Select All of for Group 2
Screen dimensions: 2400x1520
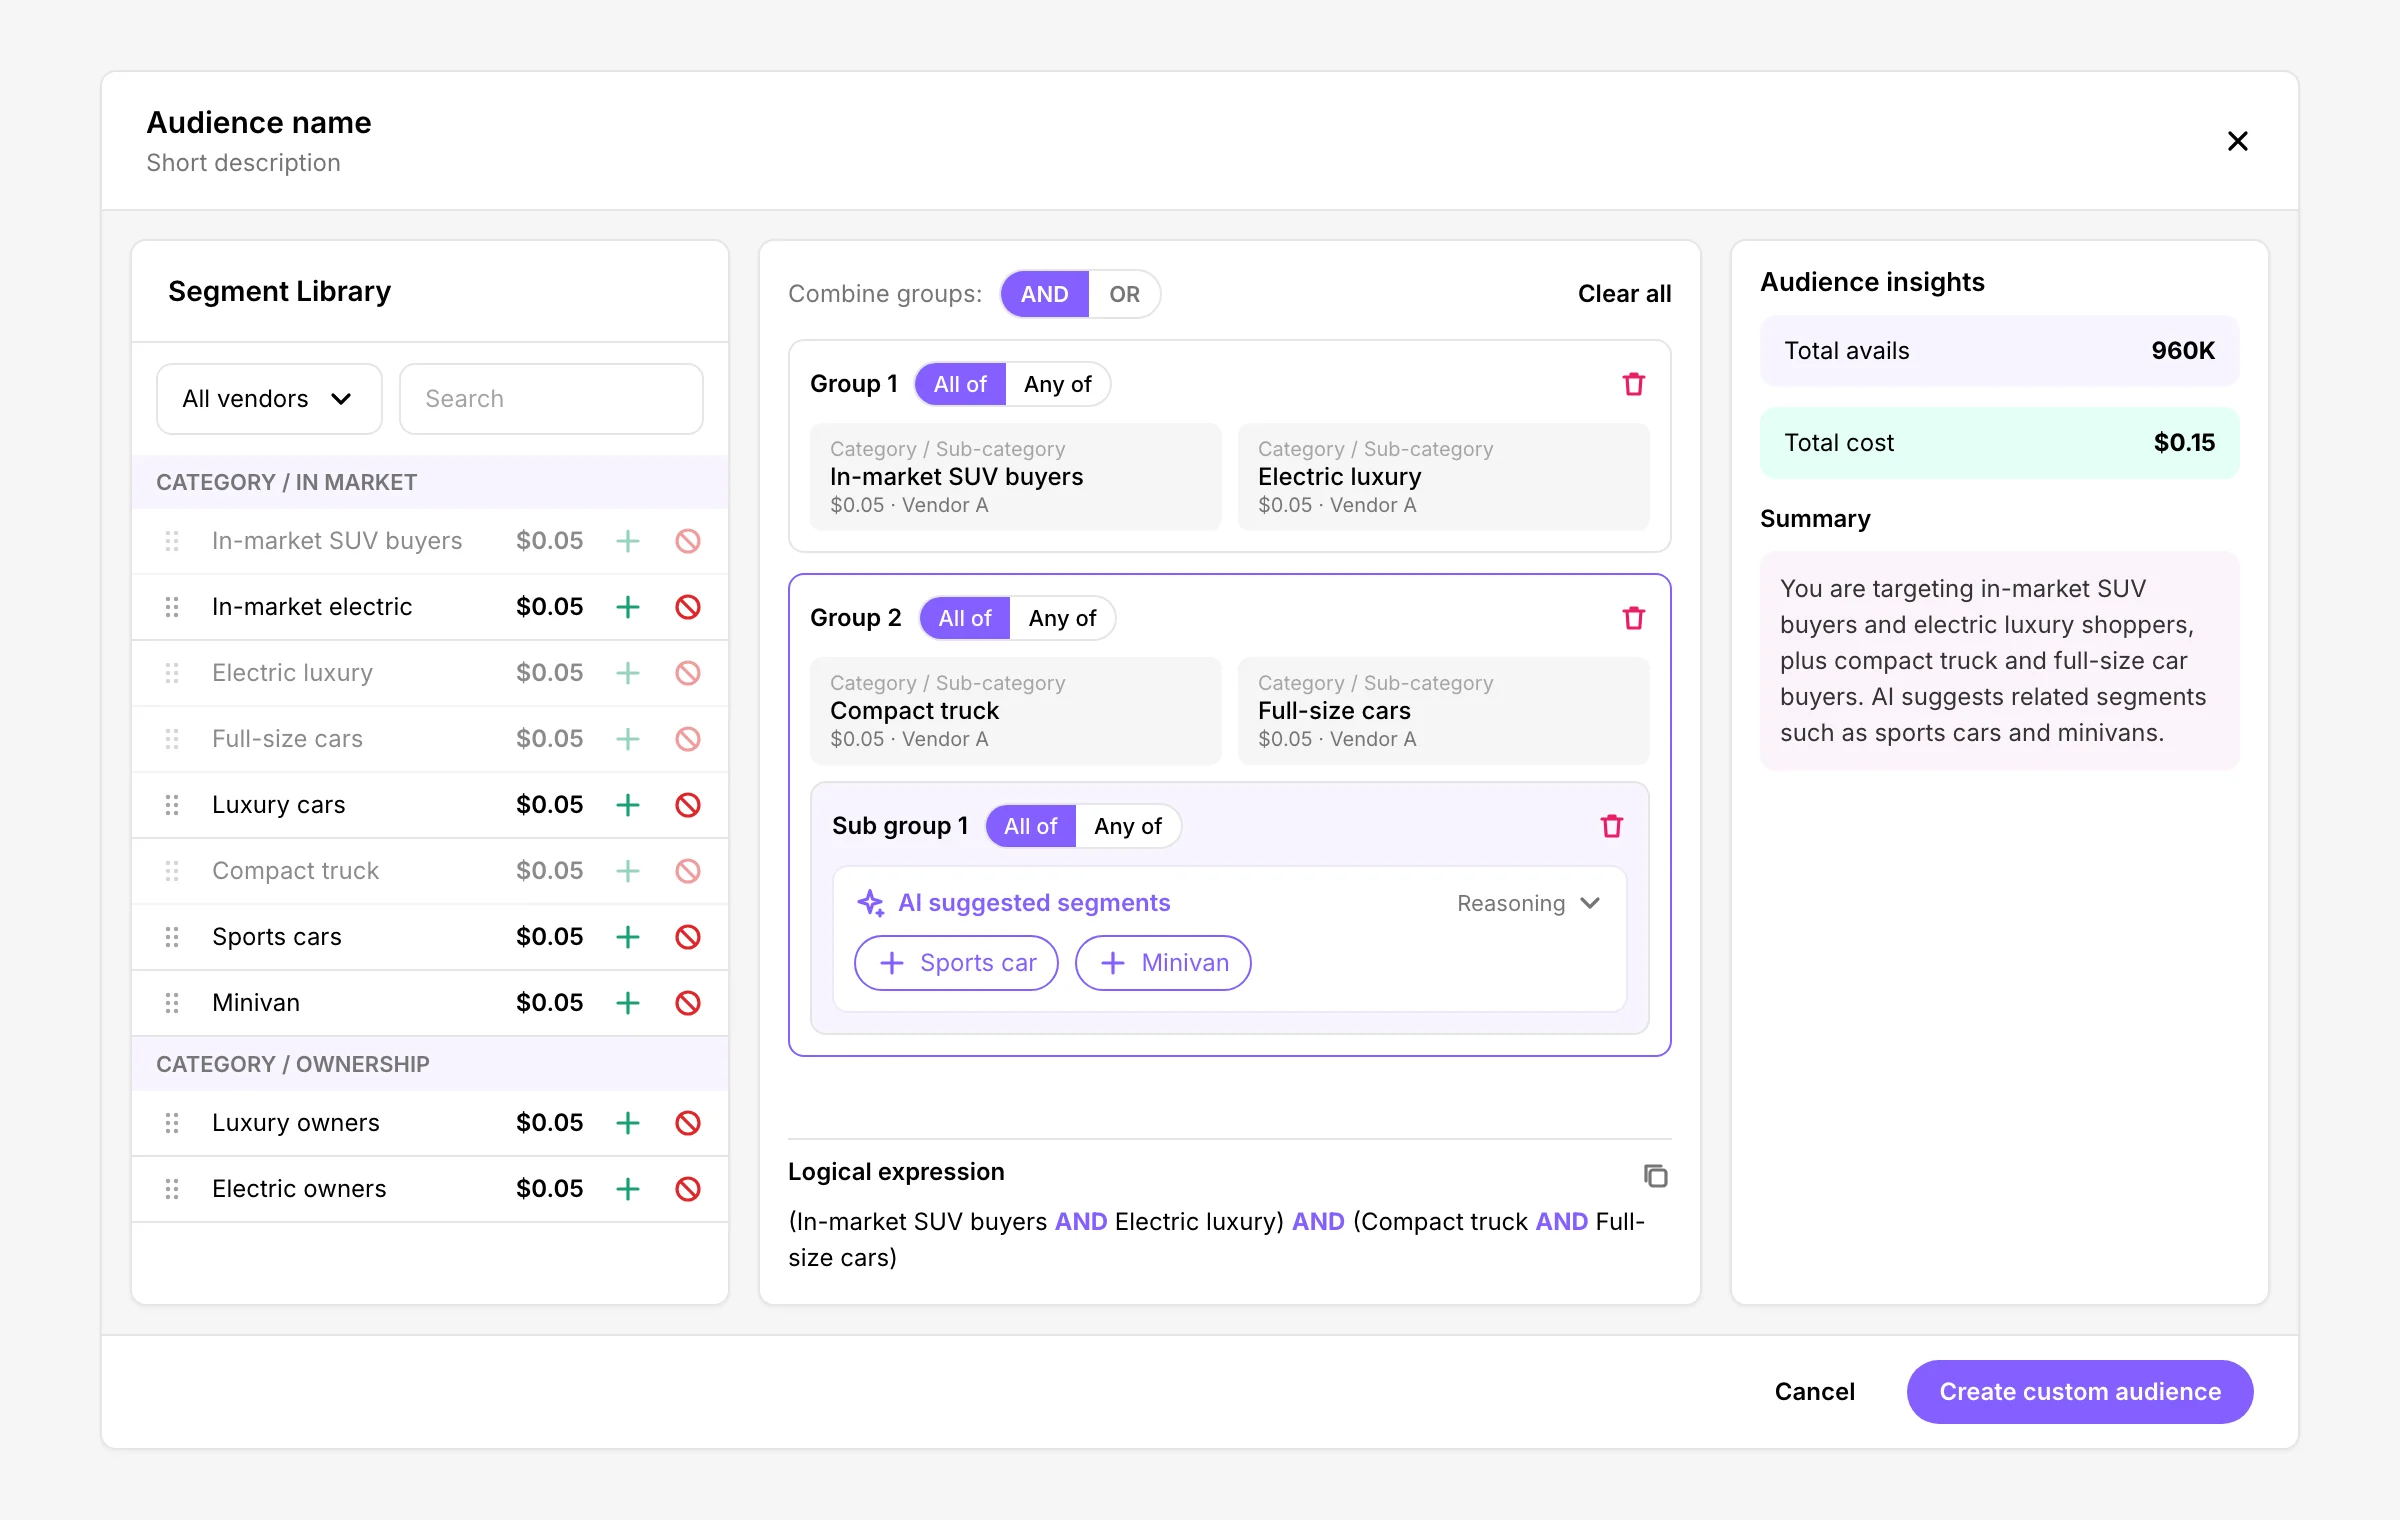coord(965,618)
